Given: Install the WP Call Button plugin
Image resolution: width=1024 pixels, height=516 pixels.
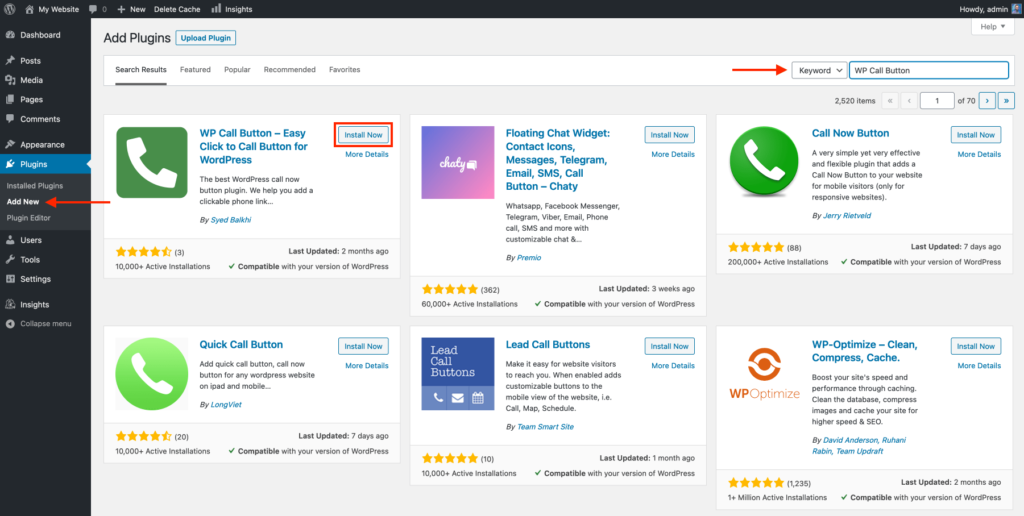Looking at the screenshot, I should (x=363, y=135).
